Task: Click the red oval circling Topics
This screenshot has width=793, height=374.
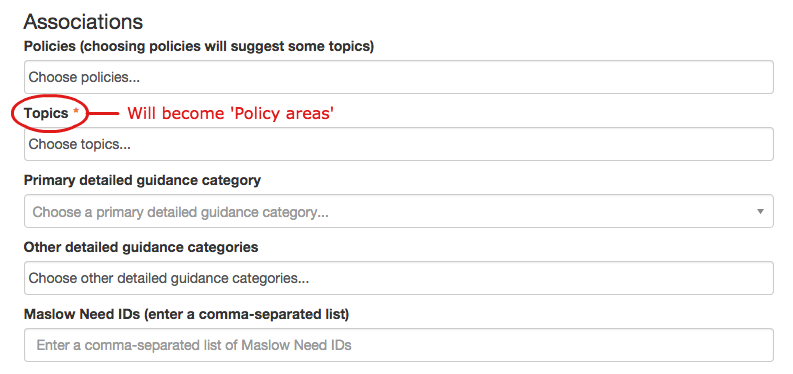Action: [50, 114]
